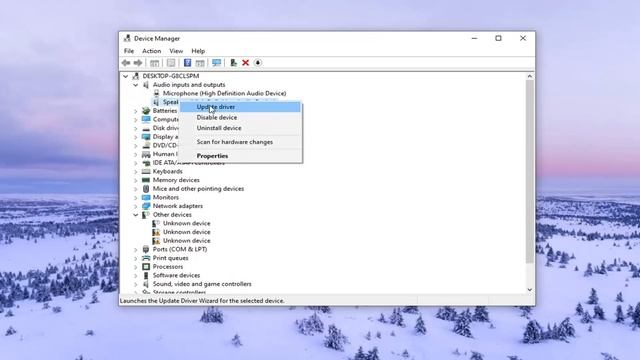
Task: Open the Properties toolbar icon
Action: (171, 63)
